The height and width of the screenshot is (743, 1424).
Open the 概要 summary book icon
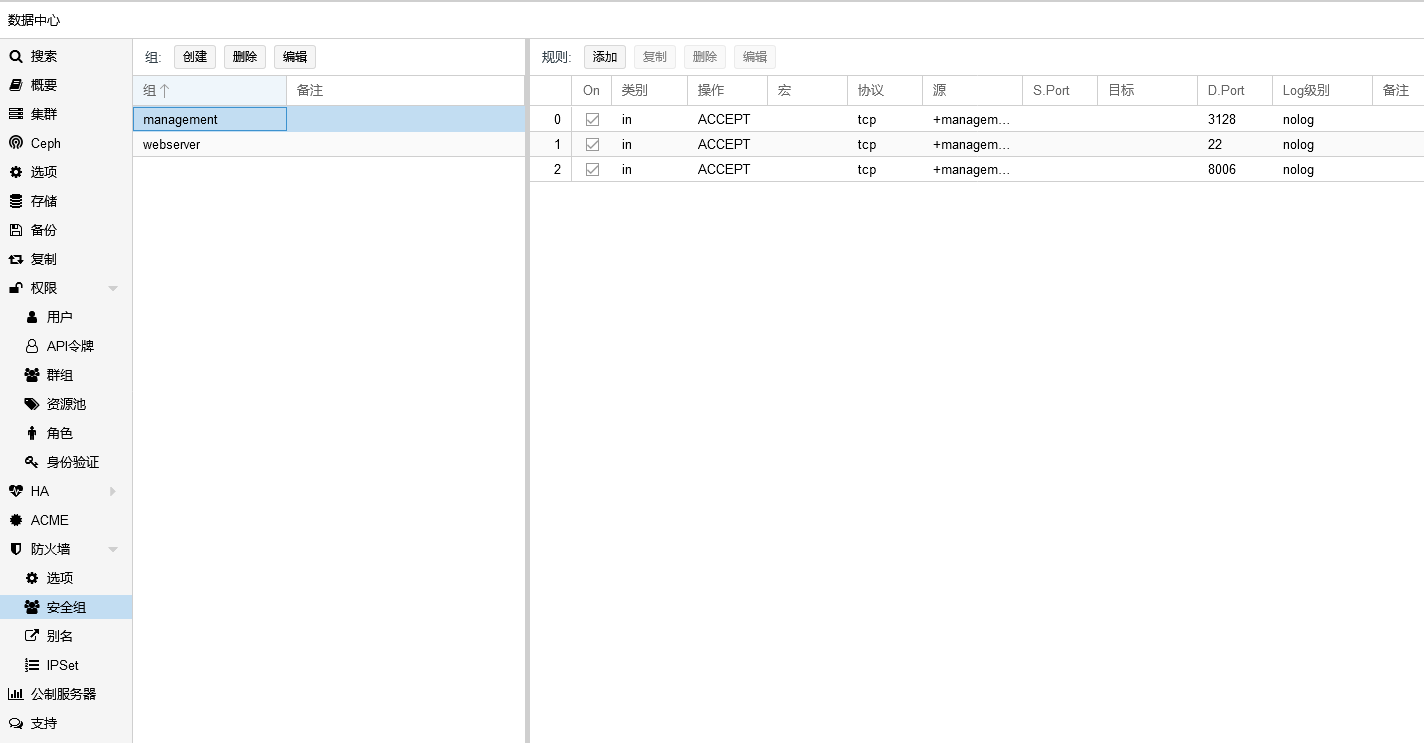pos(16,85)
